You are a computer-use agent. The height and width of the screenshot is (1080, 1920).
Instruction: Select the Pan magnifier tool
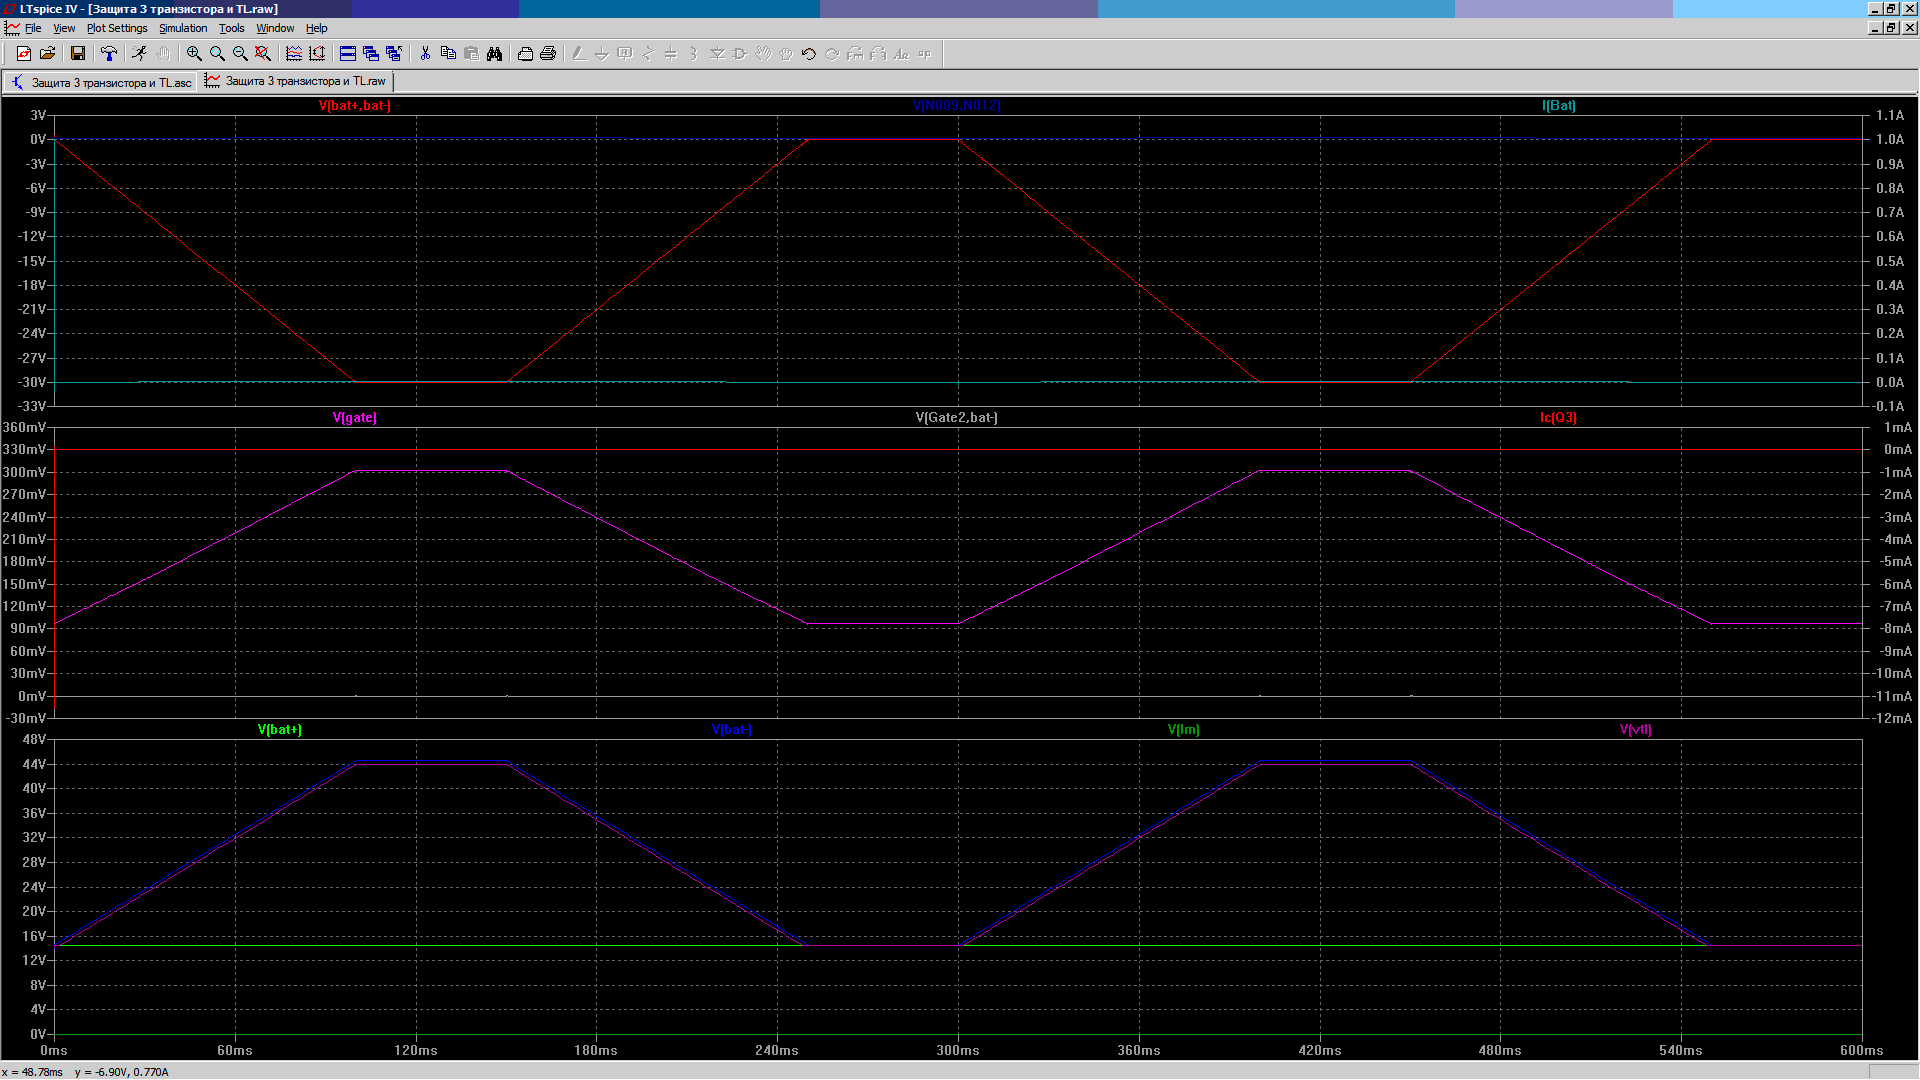[x=217, y=54]
